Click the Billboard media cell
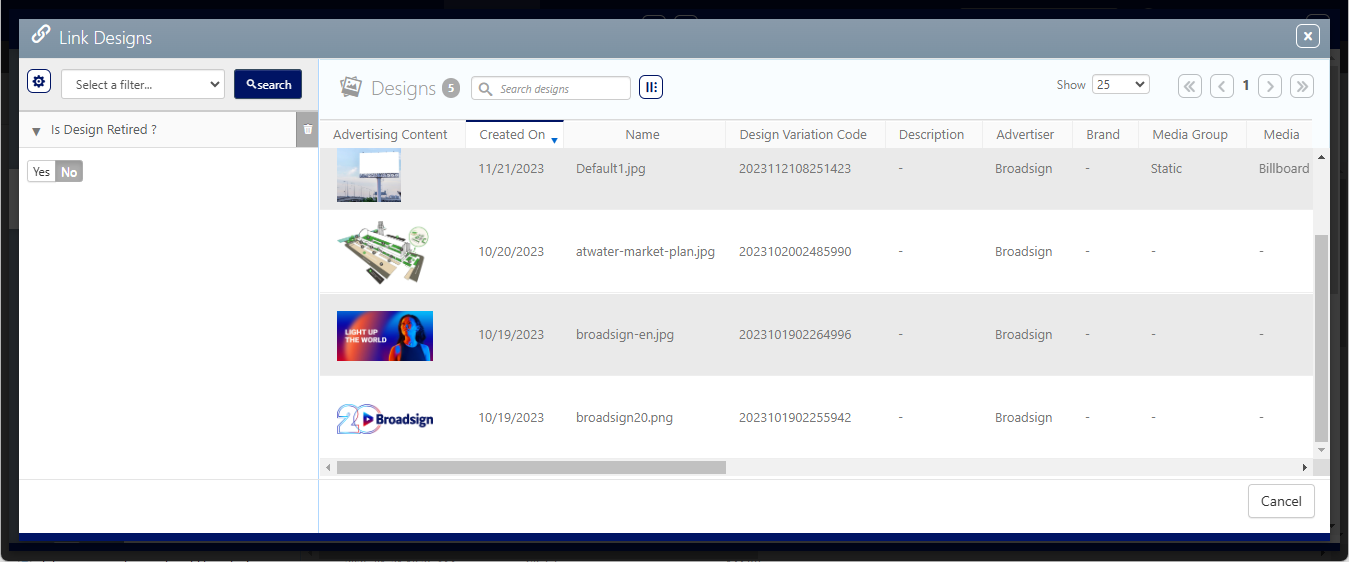The image size is (1349, 562). (x=1284, y=169)
